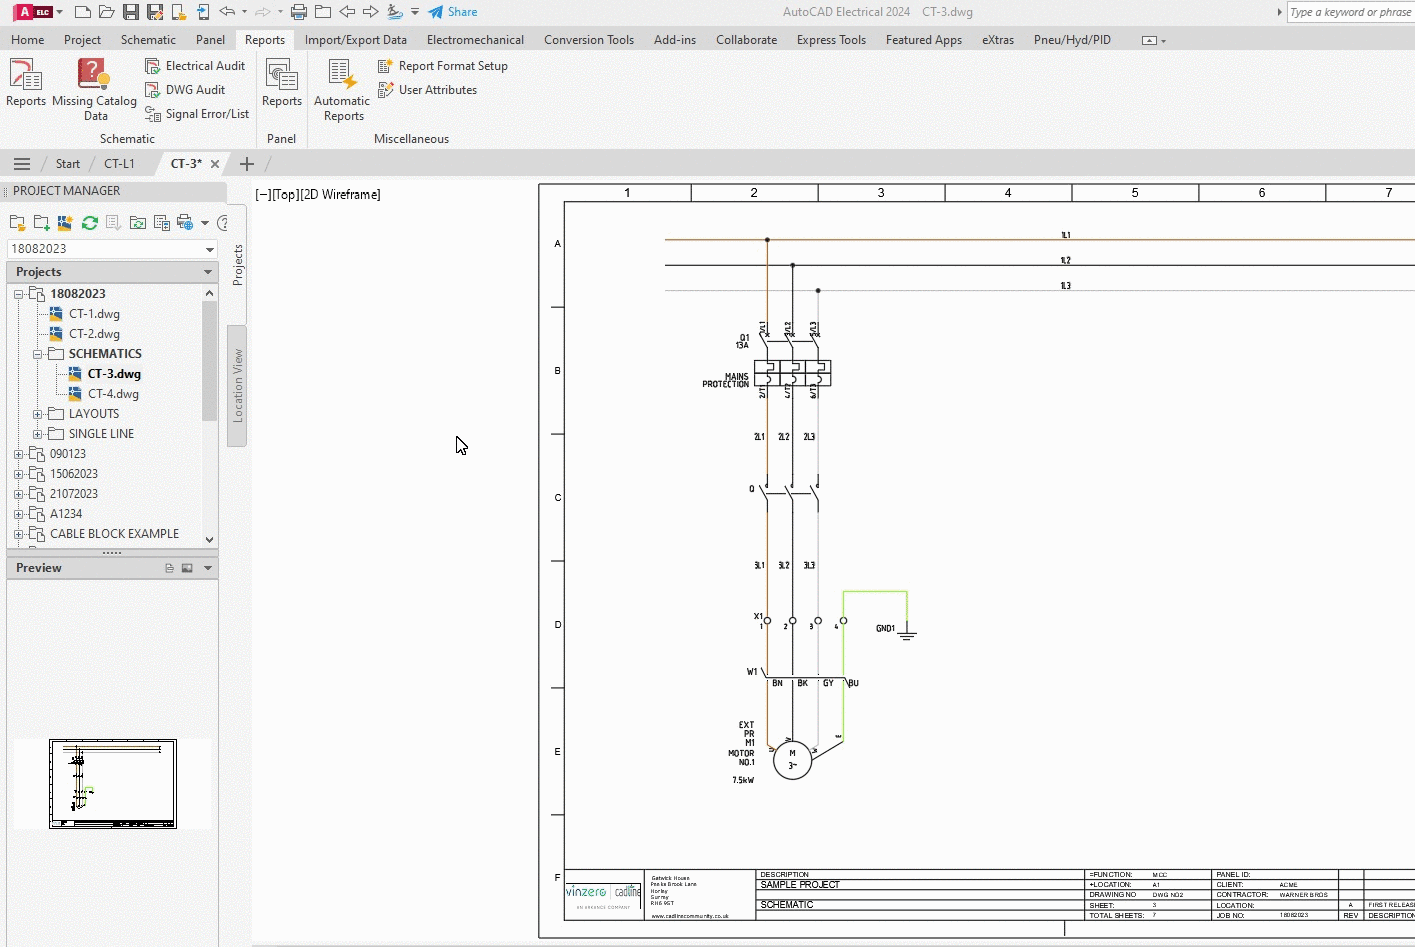Viewport: 1415px width, 947px height.
Task: Switch to the Start file tab
Action: pyautogui.click(x=68, y=164)
